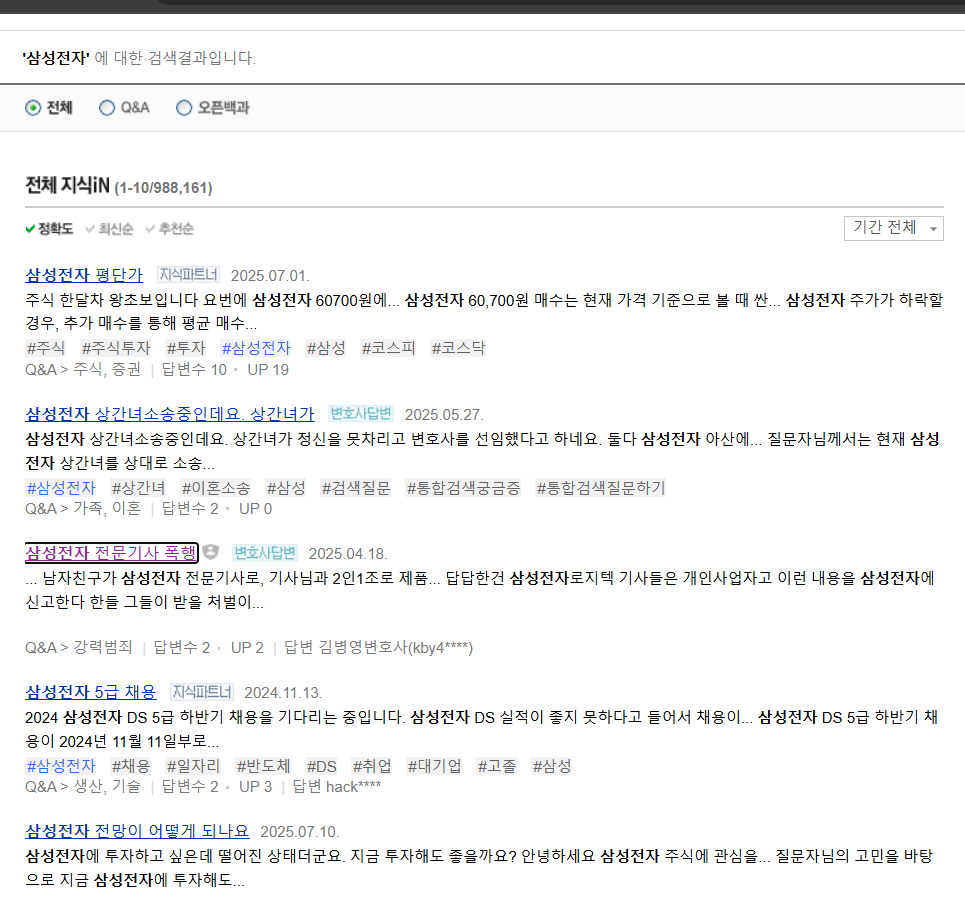Click the #코스피 tag
The image size is (965, 897).
pos(388,348)
